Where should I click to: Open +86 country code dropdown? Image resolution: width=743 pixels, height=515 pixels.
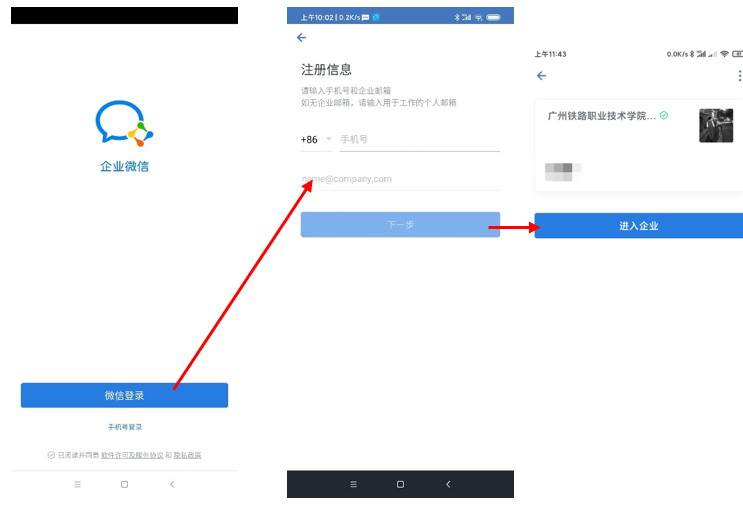316,139
